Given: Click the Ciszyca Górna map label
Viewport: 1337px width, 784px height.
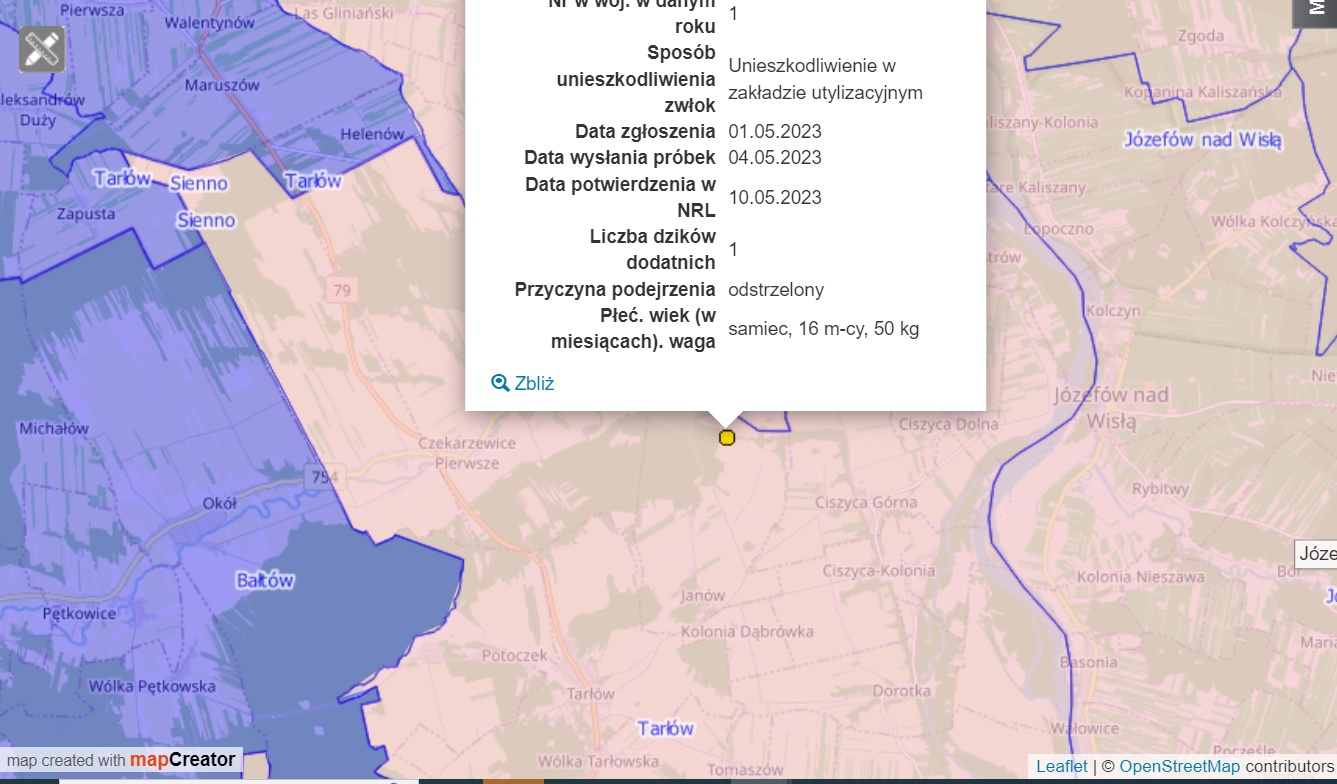Looking at the screenshot, I should pyautogui.click(x=866, y=502).
